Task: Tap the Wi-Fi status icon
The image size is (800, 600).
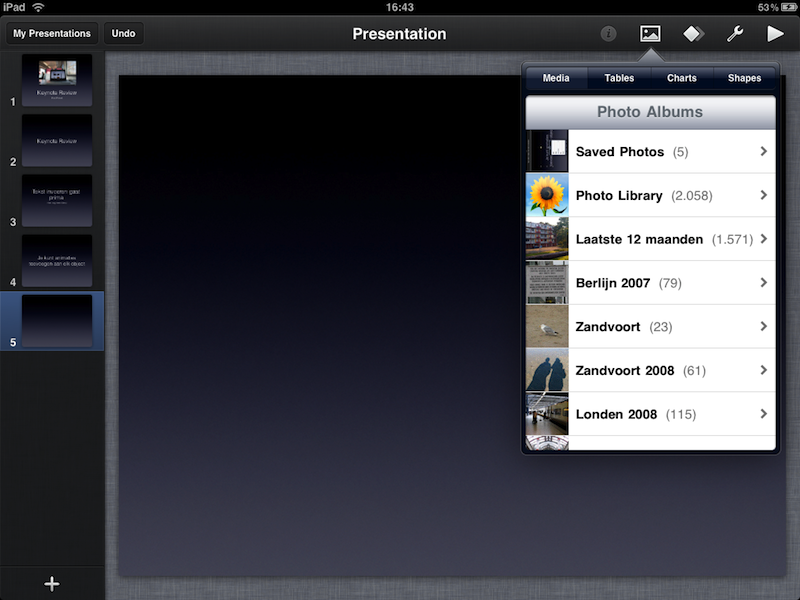Action: click(x=38, y=7)
